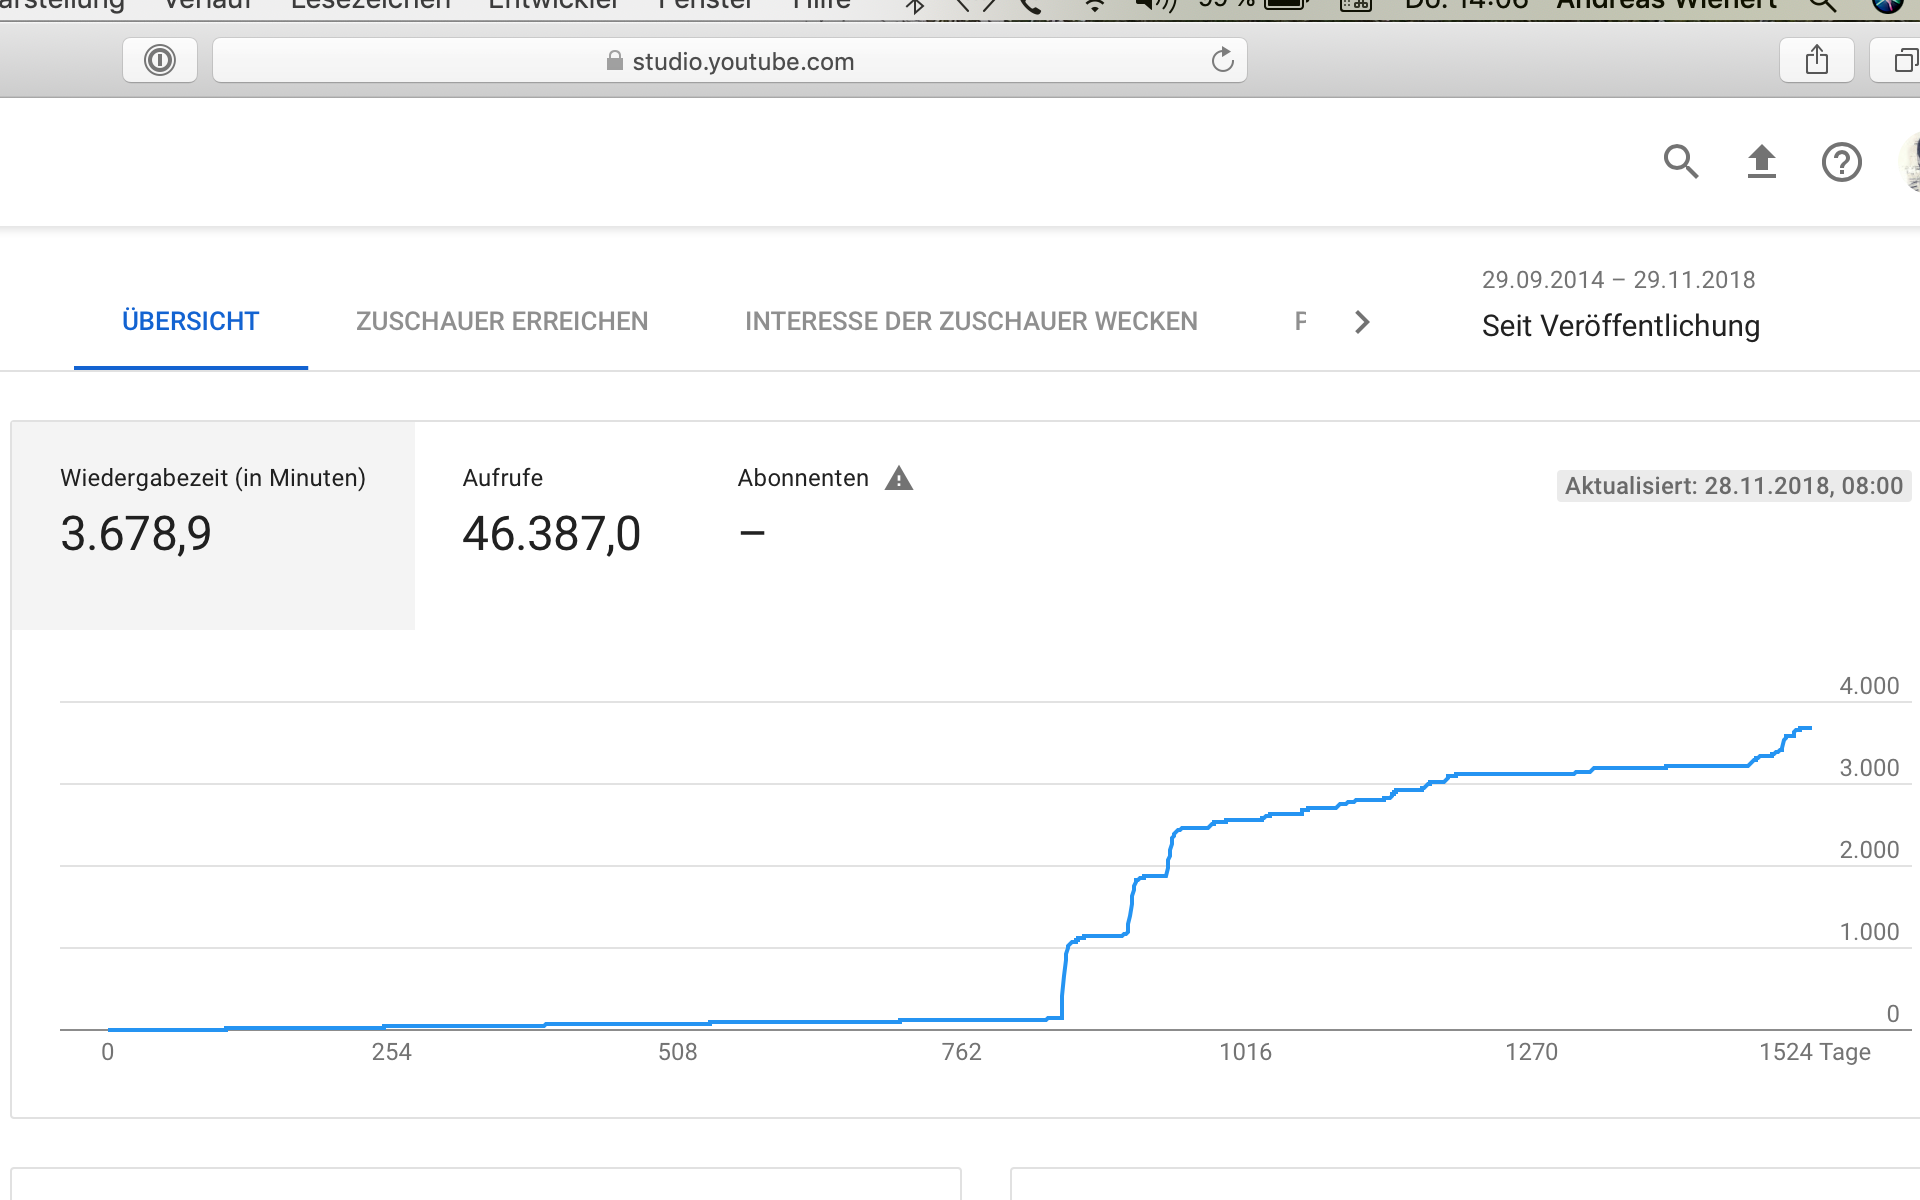This screenshot has width=1920, height=1200.
Task: Show the Aufrufe metric chart
Action: coord(551,525)
